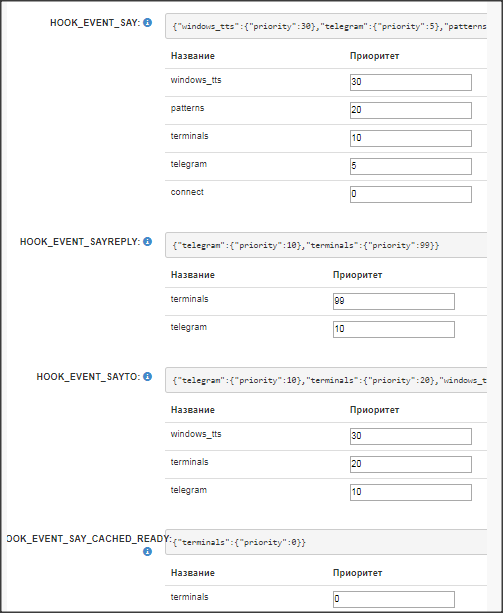Click the info icon beside HOOK_EVENT_SAYTO
The width and height of the screenshot is (503, 613).
(147, 376)
